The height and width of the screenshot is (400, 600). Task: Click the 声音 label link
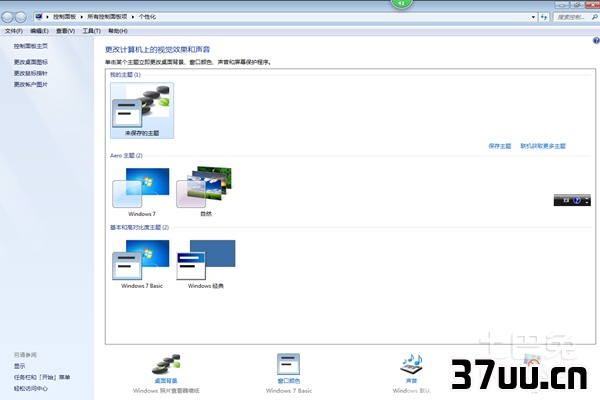click(x=411, y=381)
